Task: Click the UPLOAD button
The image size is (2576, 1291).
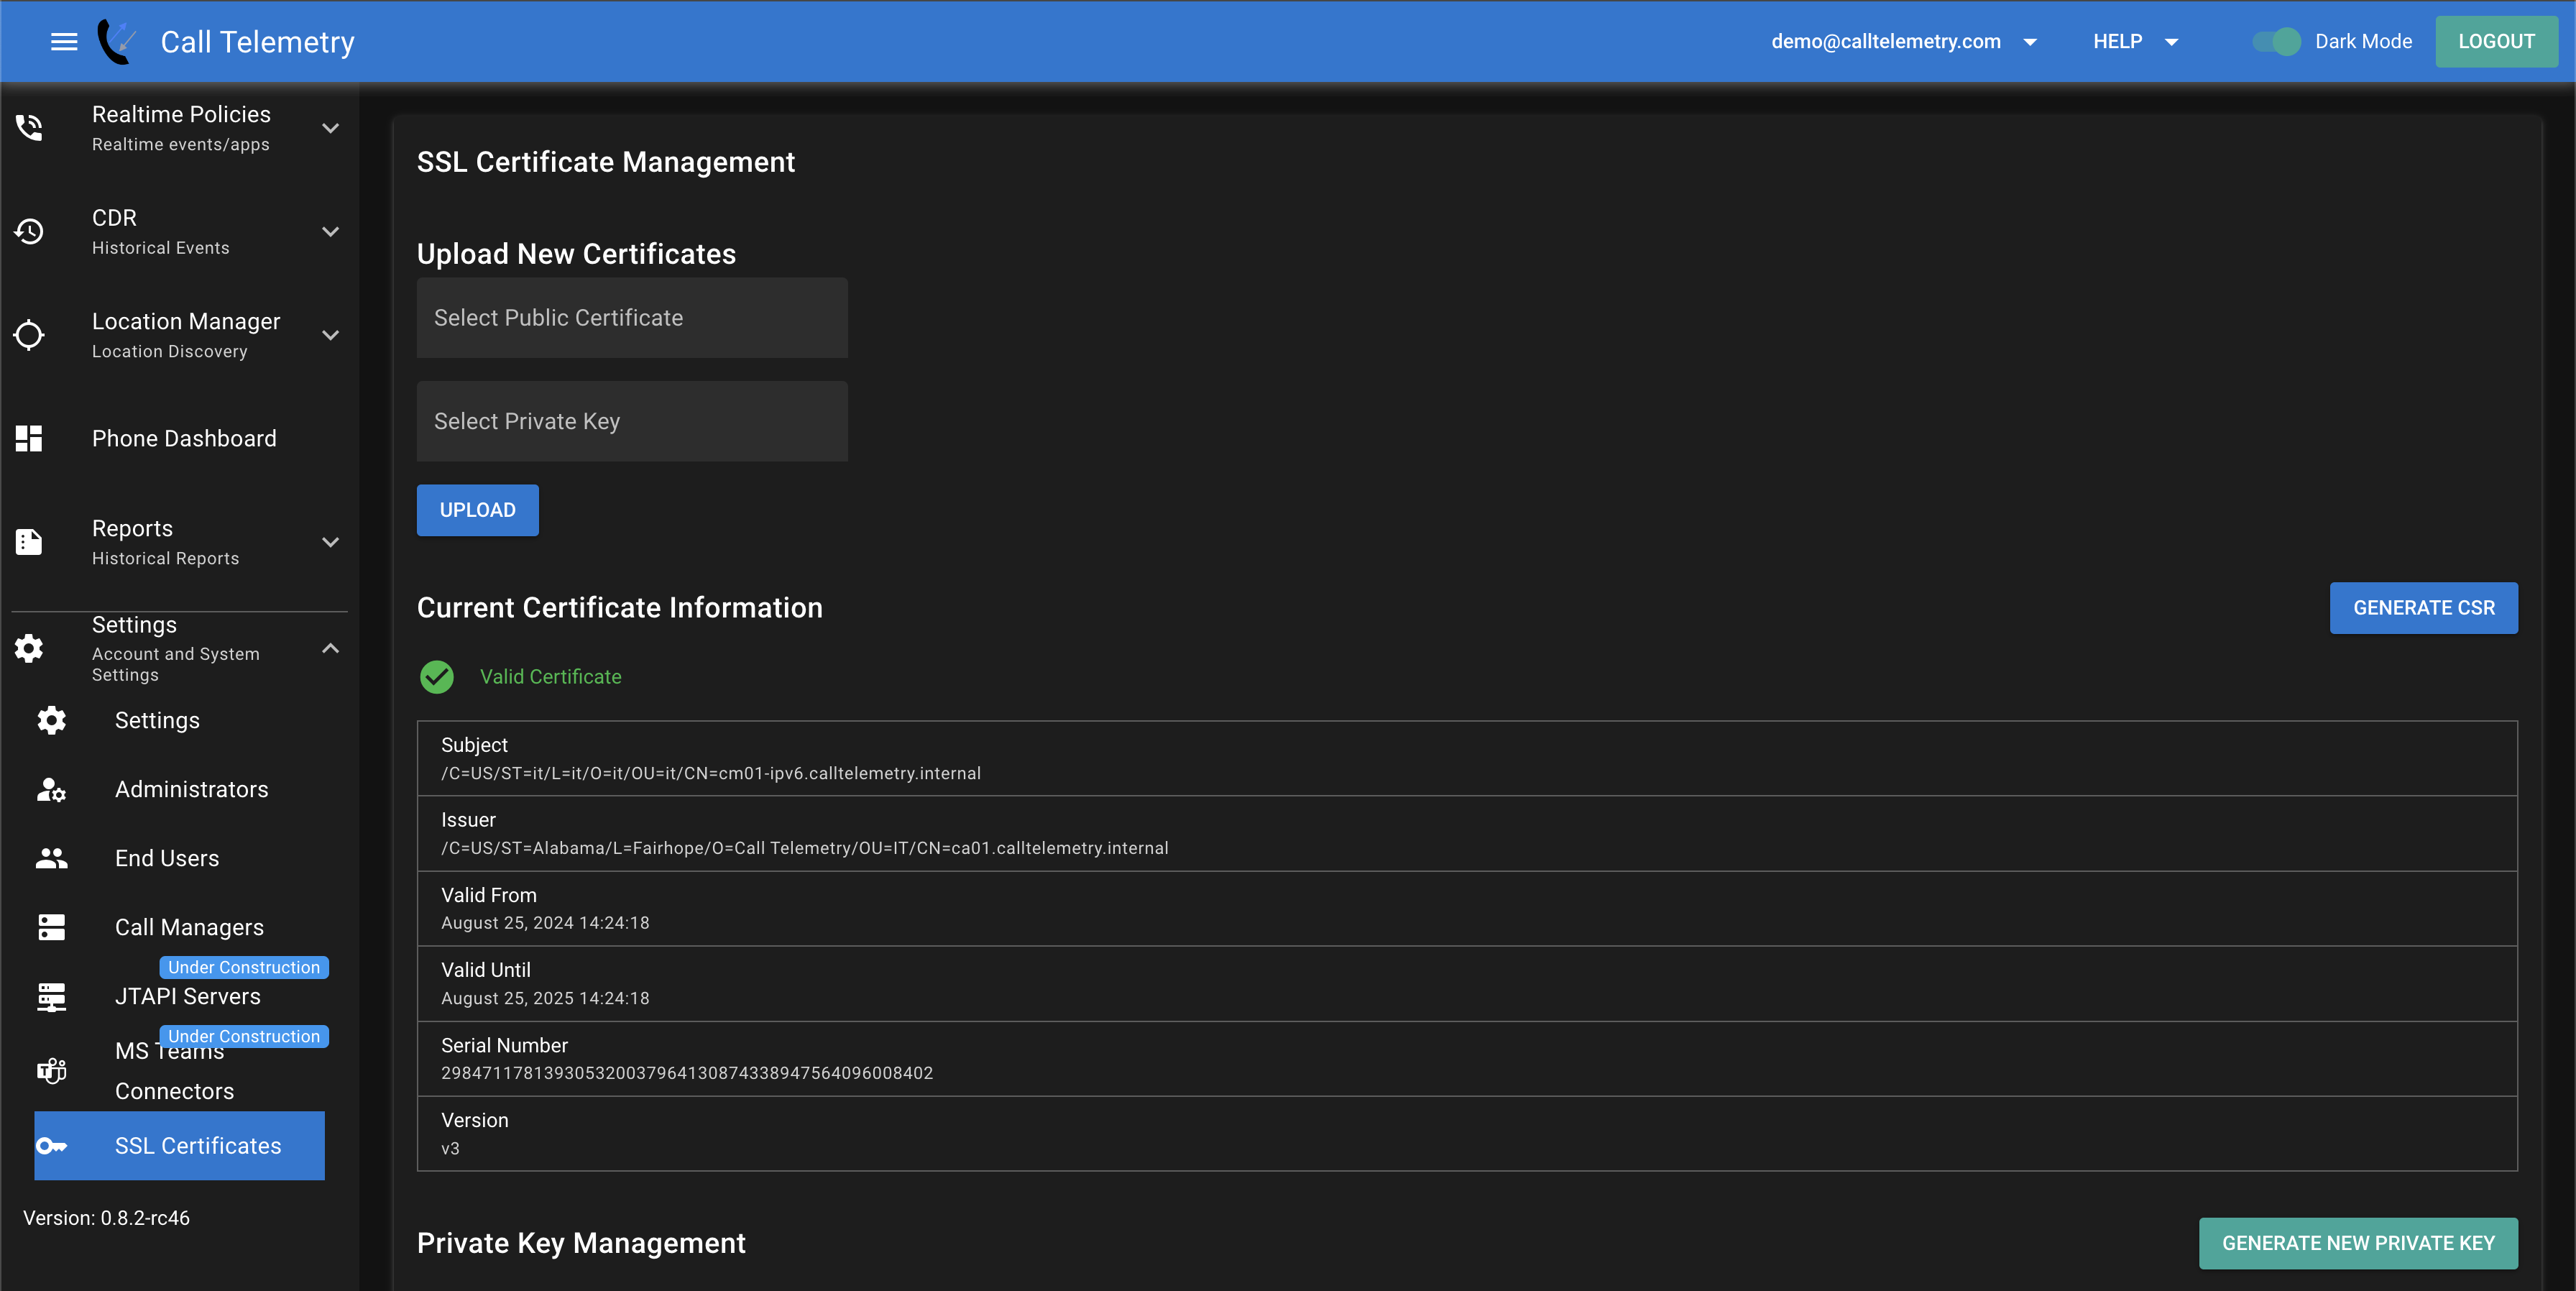Action: (478, 510)
